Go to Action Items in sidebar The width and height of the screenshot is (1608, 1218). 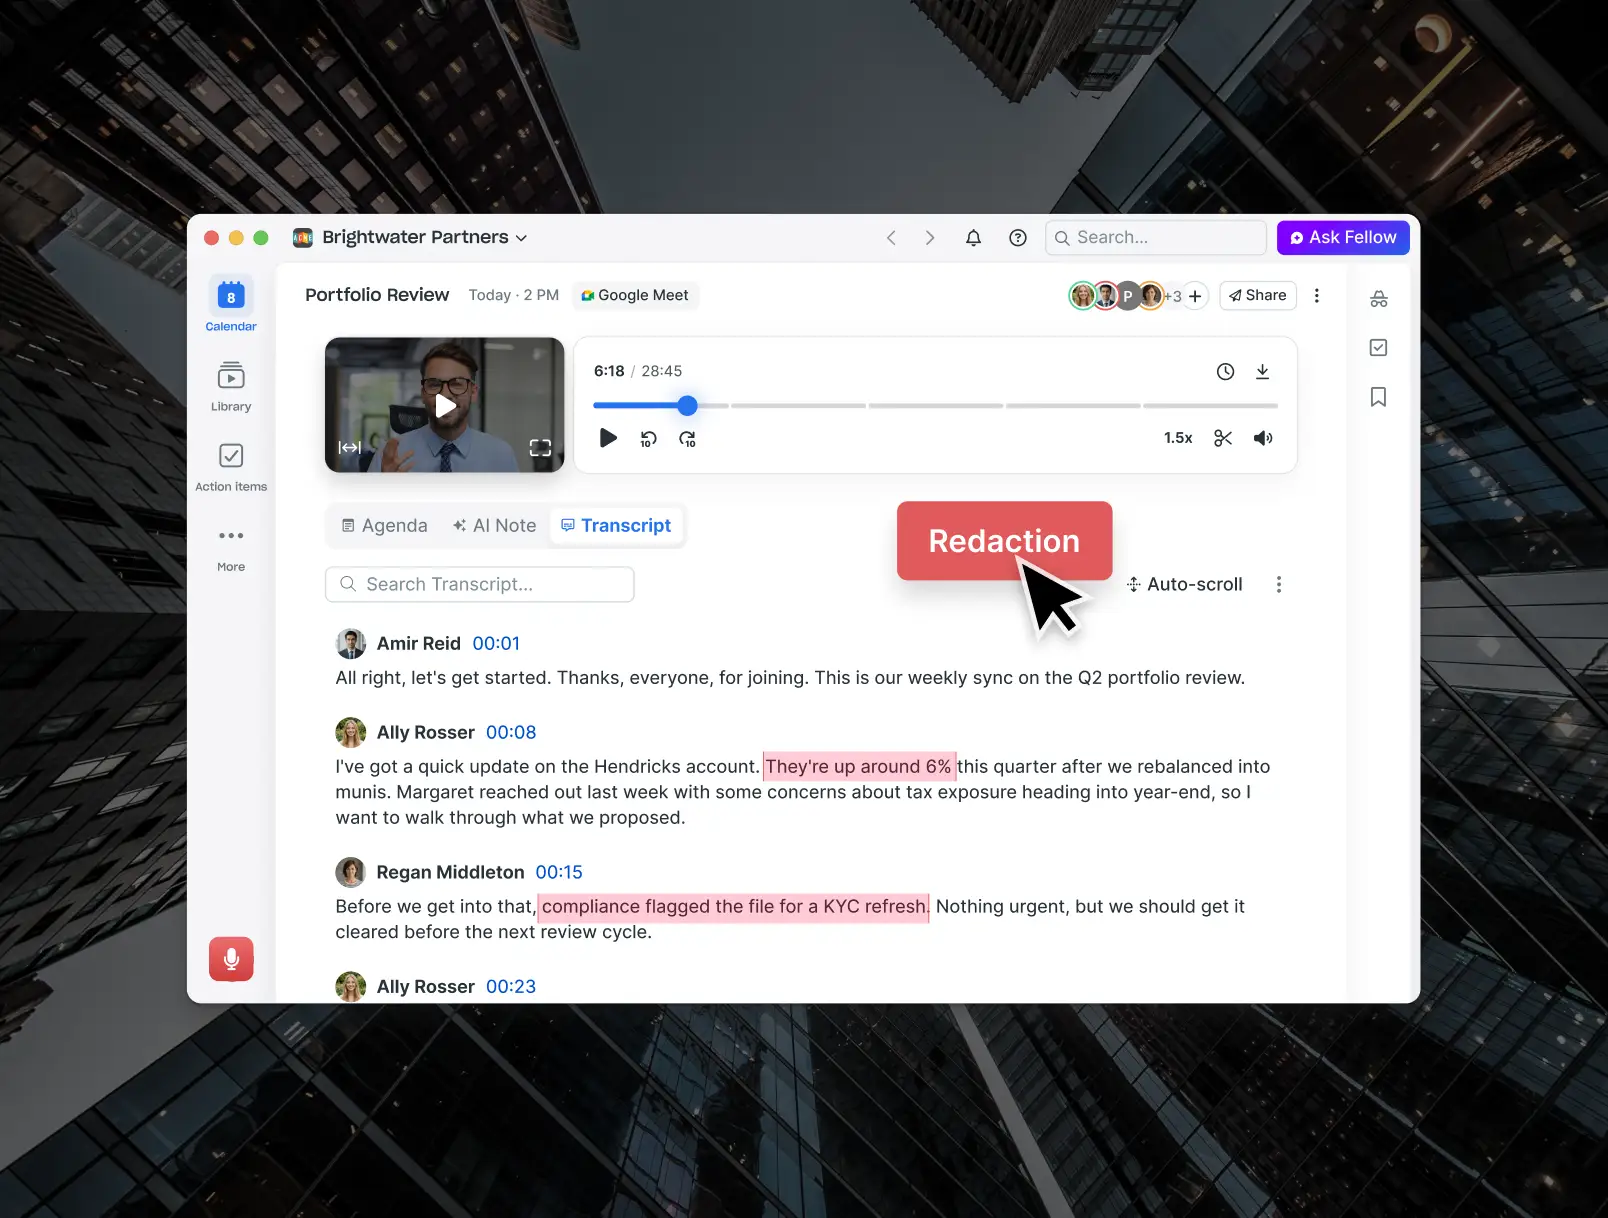coord(231,467)
